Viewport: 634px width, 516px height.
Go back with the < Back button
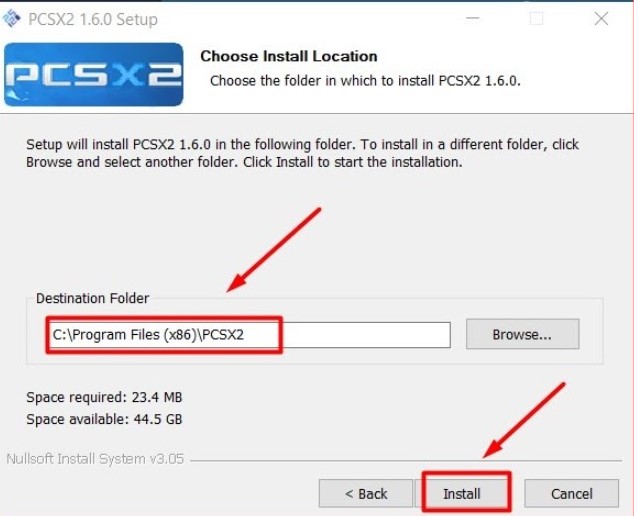click(365, 493)
